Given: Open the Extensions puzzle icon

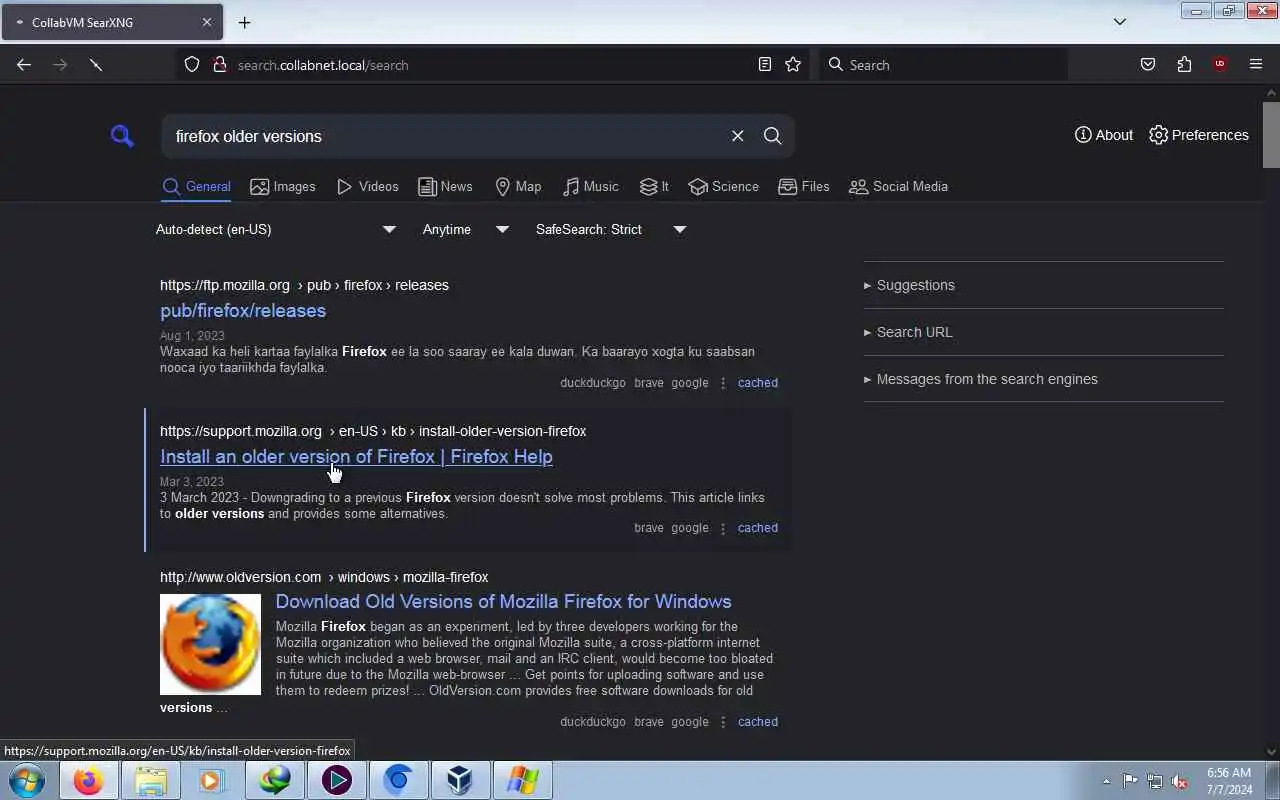Looking at the screenshot, I should (x=1184, y=64).
